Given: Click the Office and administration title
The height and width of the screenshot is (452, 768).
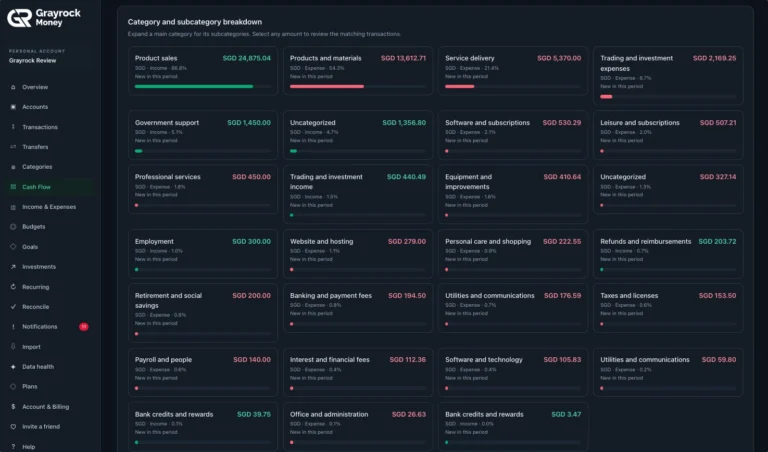Looking at the screenshot, I should pos(329,414).
